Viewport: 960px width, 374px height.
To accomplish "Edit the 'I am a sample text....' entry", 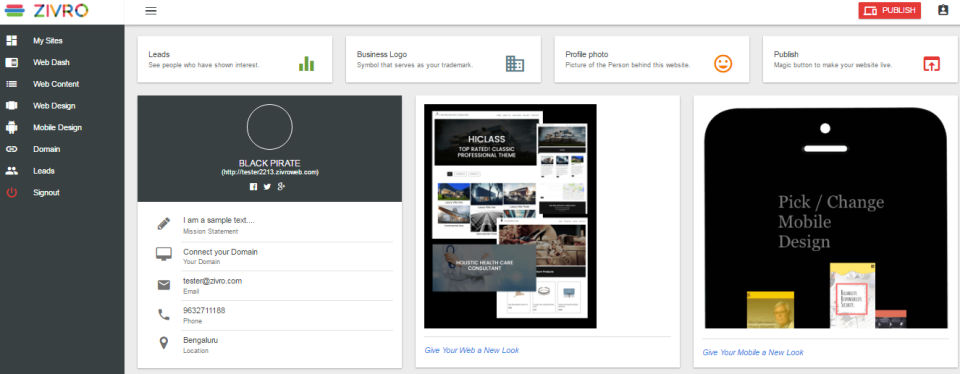I will point(219,220).
